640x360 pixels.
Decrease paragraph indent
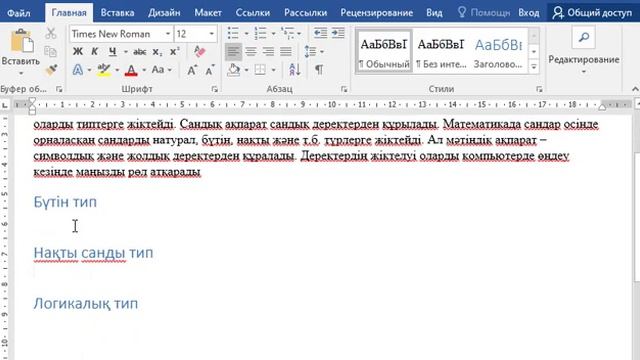coord(320,33)
